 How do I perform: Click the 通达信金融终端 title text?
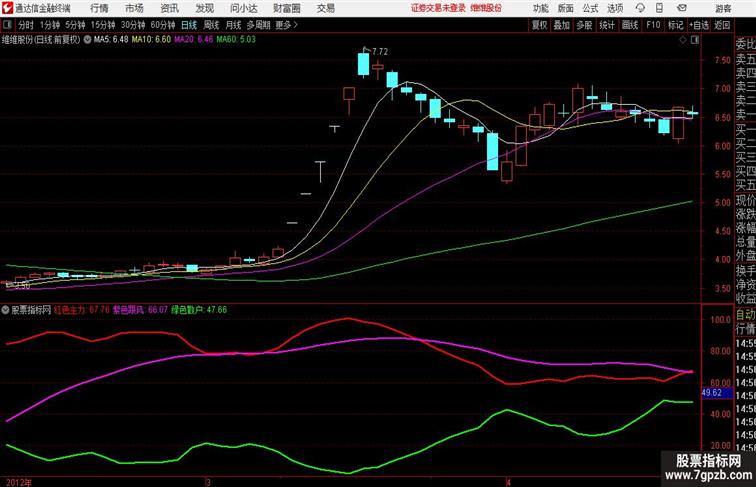(x=42, y=8)
